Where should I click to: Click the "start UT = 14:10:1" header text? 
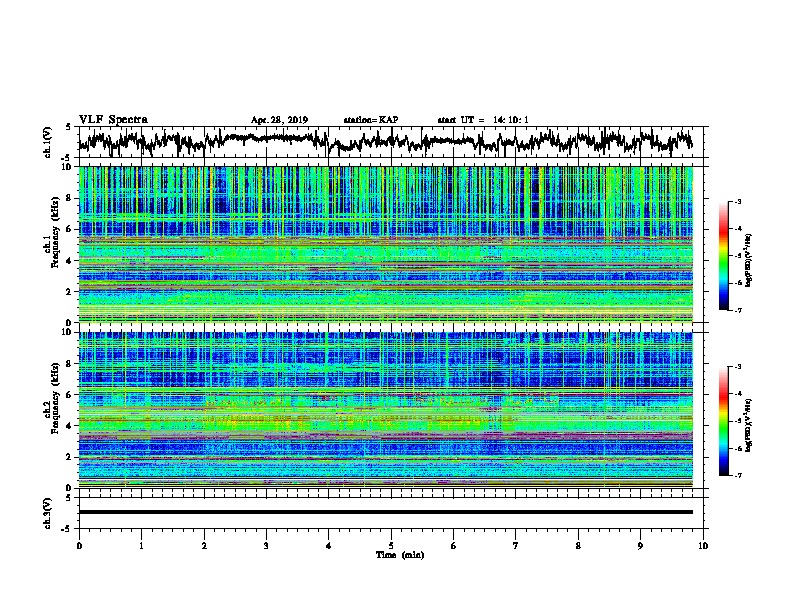(483, 120)
